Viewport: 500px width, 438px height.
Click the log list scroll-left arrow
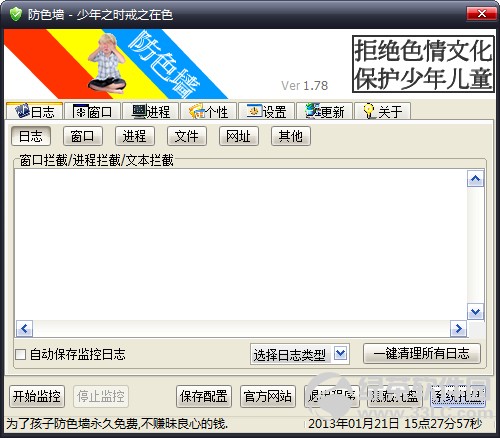point(24,329)
